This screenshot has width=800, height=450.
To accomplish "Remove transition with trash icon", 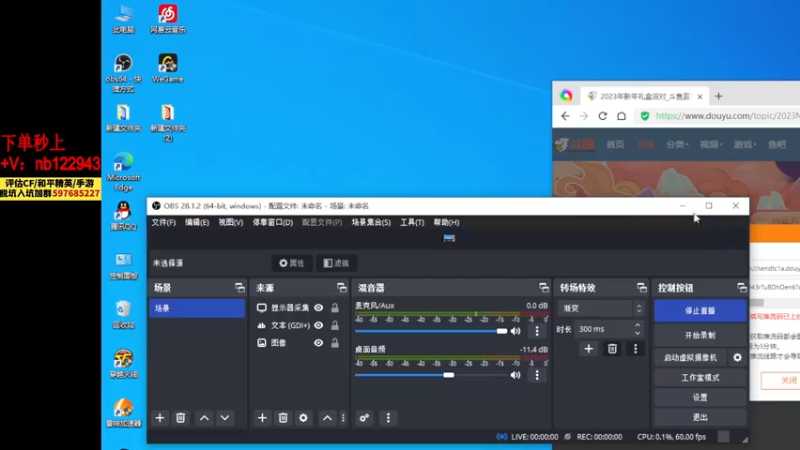I will point(612,349).
